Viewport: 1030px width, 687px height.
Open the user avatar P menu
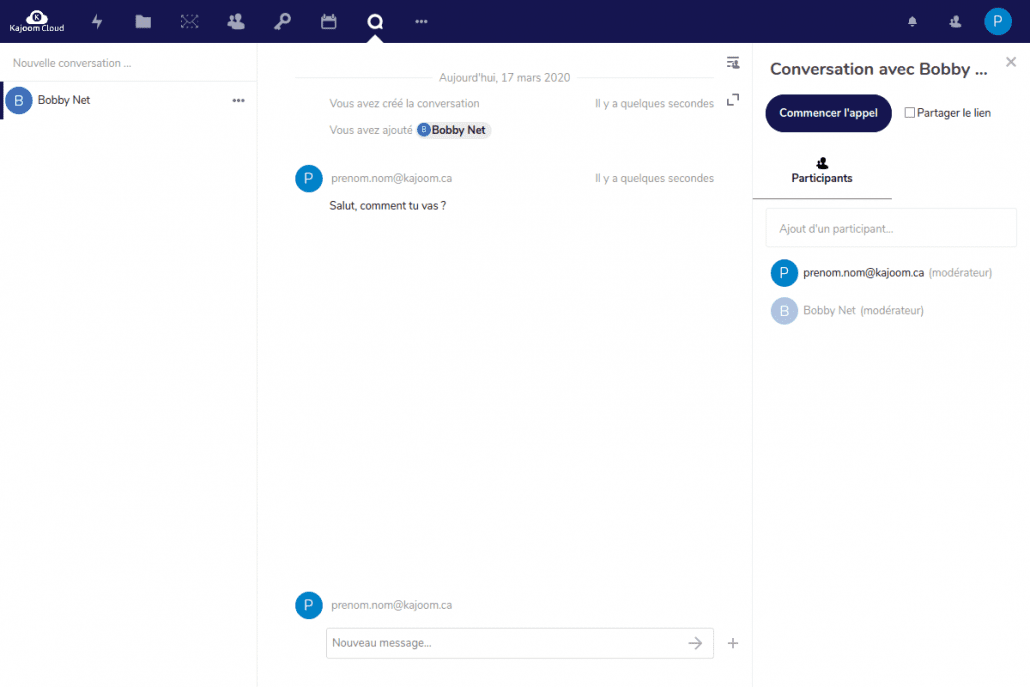pyautogui.click(x=997, y=22)
